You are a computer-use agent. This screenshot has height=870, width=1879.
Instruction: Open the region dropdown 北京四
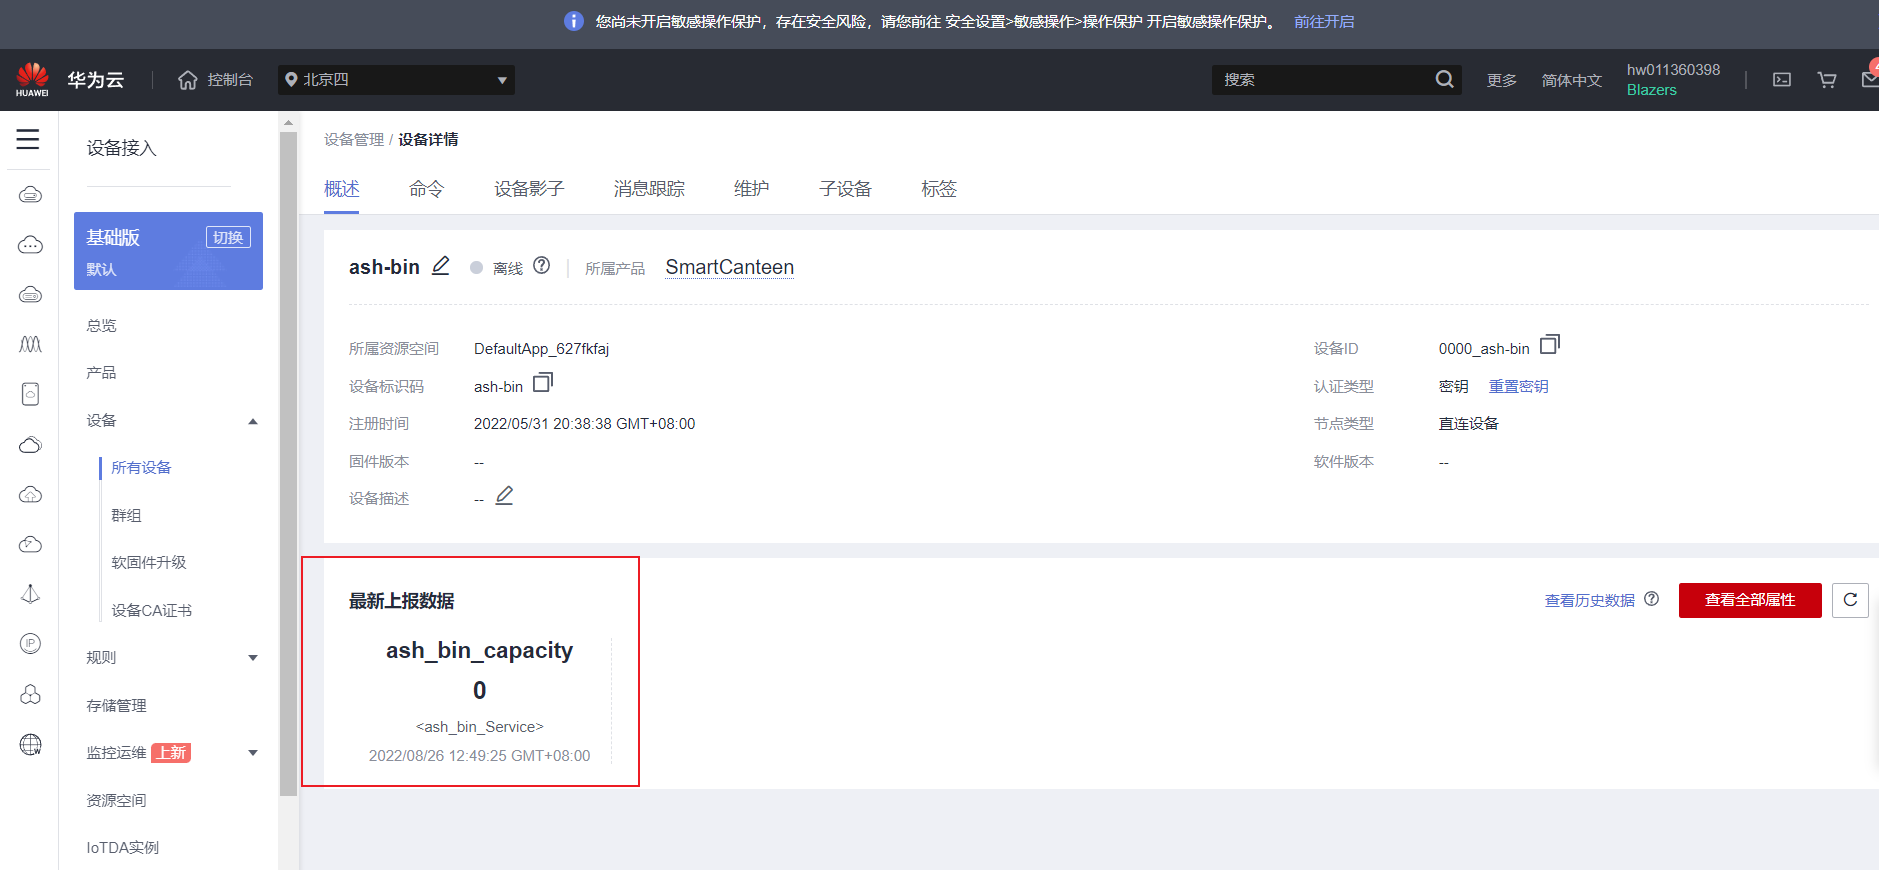396,80
